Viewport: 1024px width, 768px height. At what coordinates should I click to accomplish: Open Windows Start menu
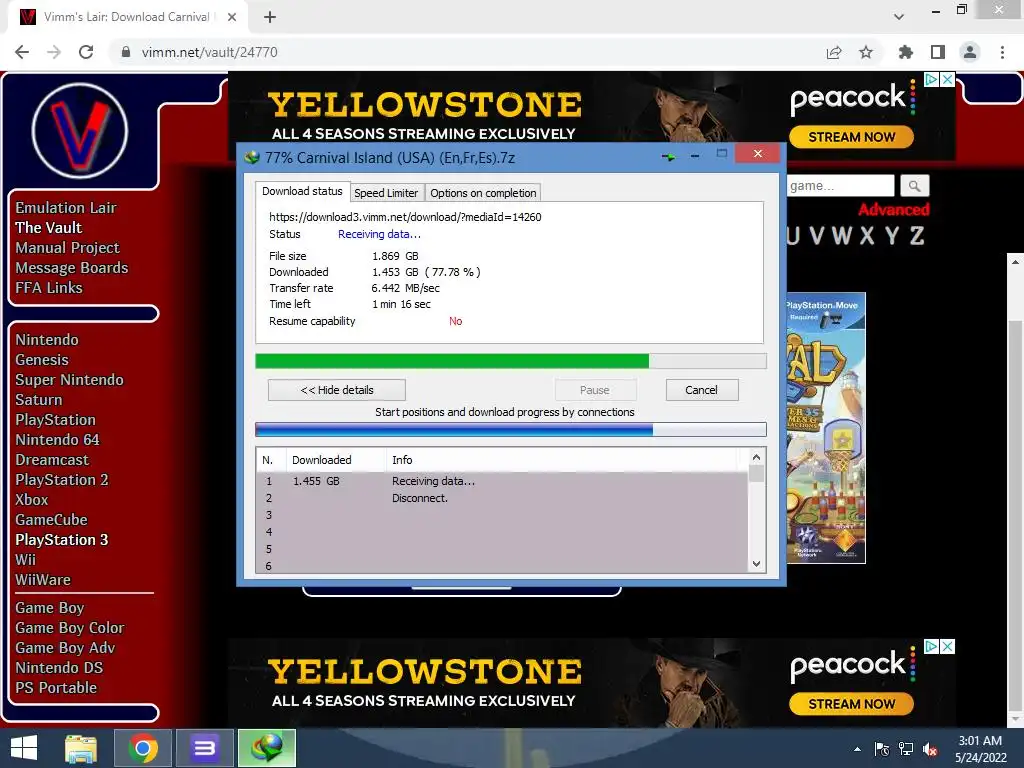[24, 748]
